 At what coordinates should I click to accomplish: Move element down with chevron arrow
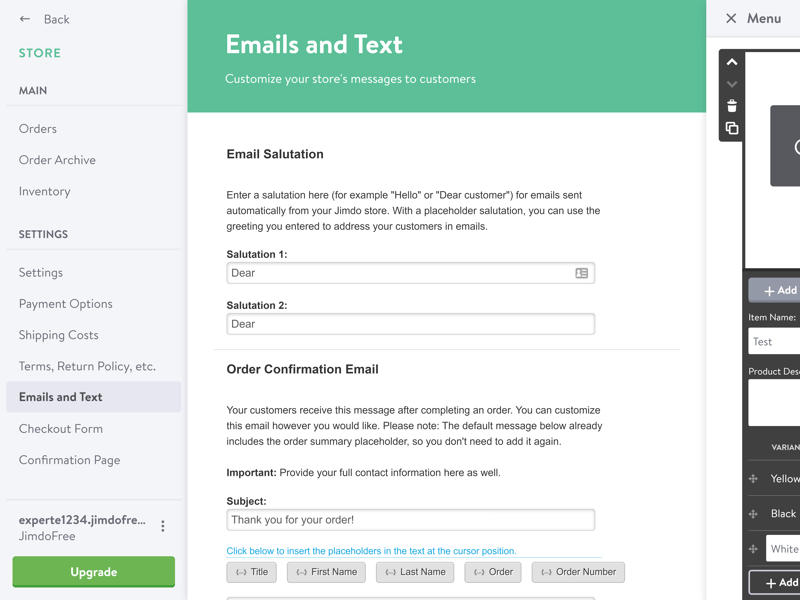732,84
